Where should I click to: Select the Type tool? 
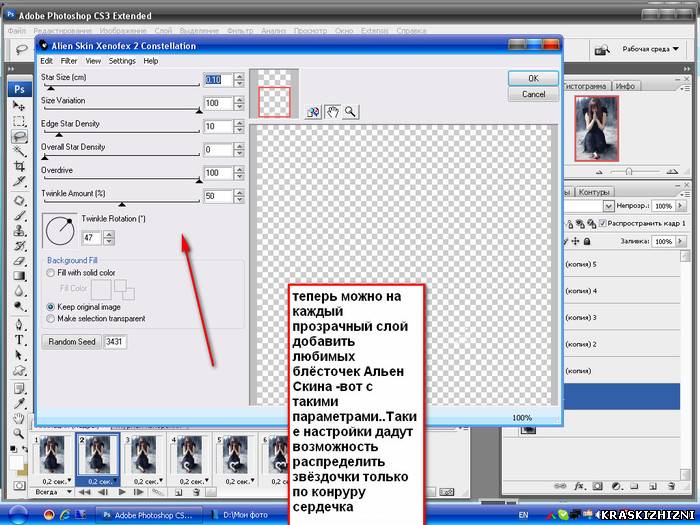click(x=19, y=340)
